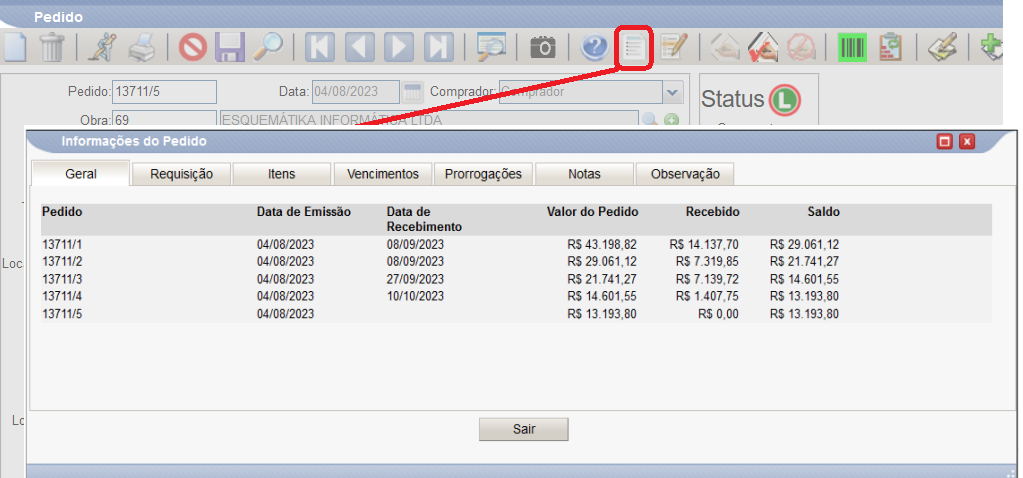Open Informações do Pedido document list icon
Viewport: 1023px width, 478px height.
tap(634, 48)
